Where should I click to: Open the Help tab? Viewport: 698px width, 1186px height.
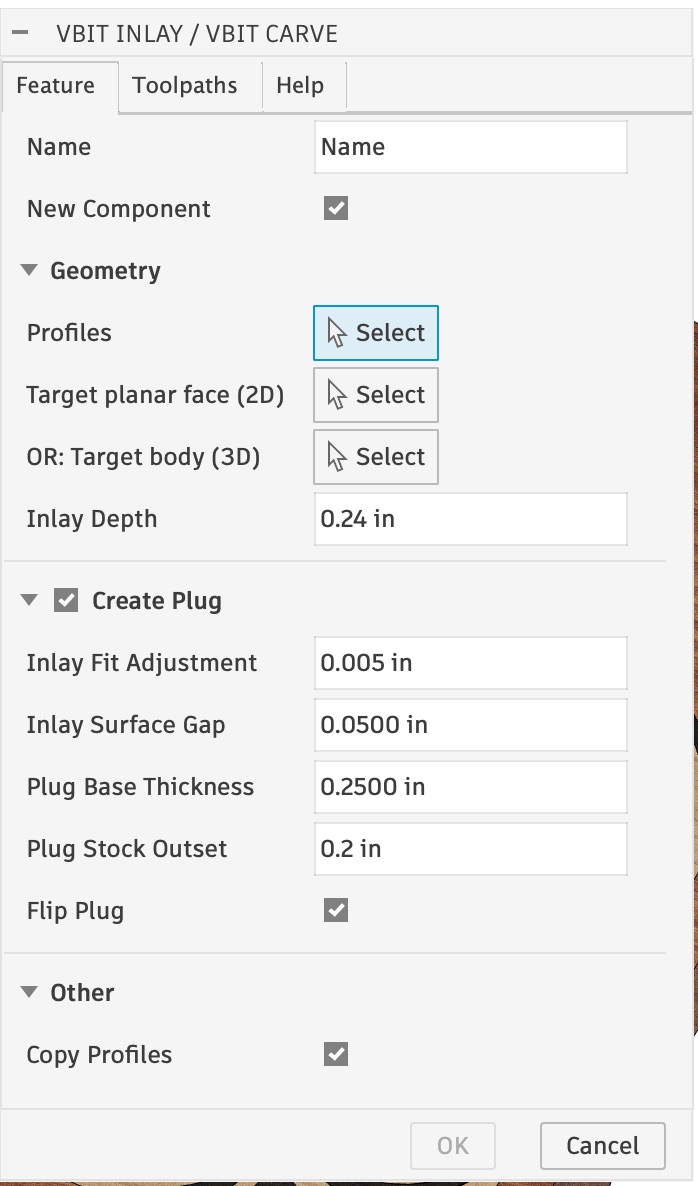point(300,85)
